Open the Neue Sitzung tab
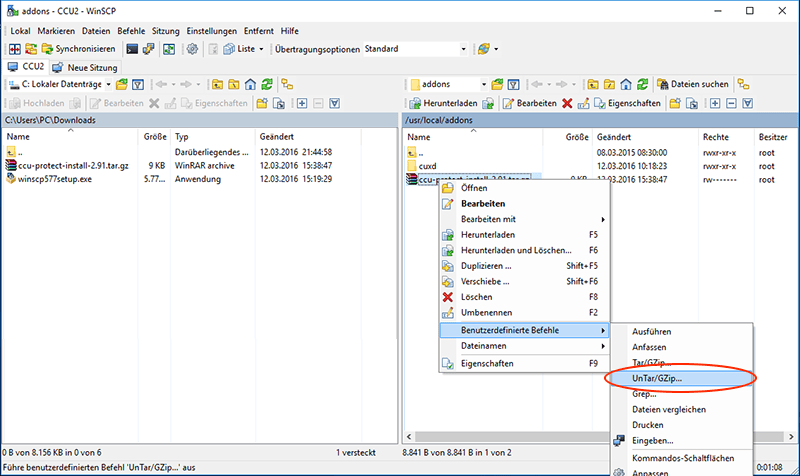The height and width of the screenshot is (476, 800). tap(85, 67)
